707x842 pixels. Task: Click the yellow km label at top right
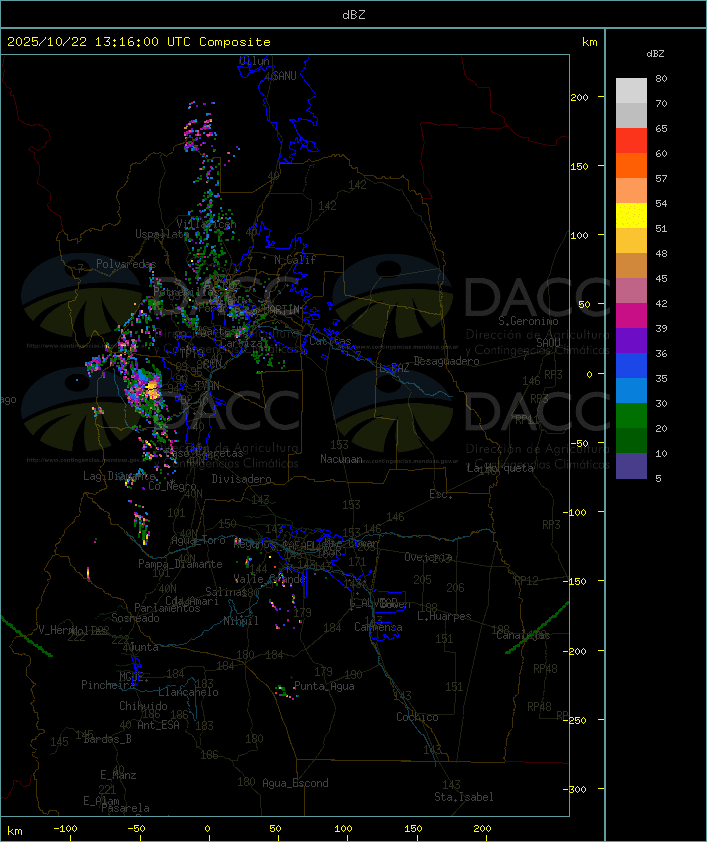(x=589, y=42)
